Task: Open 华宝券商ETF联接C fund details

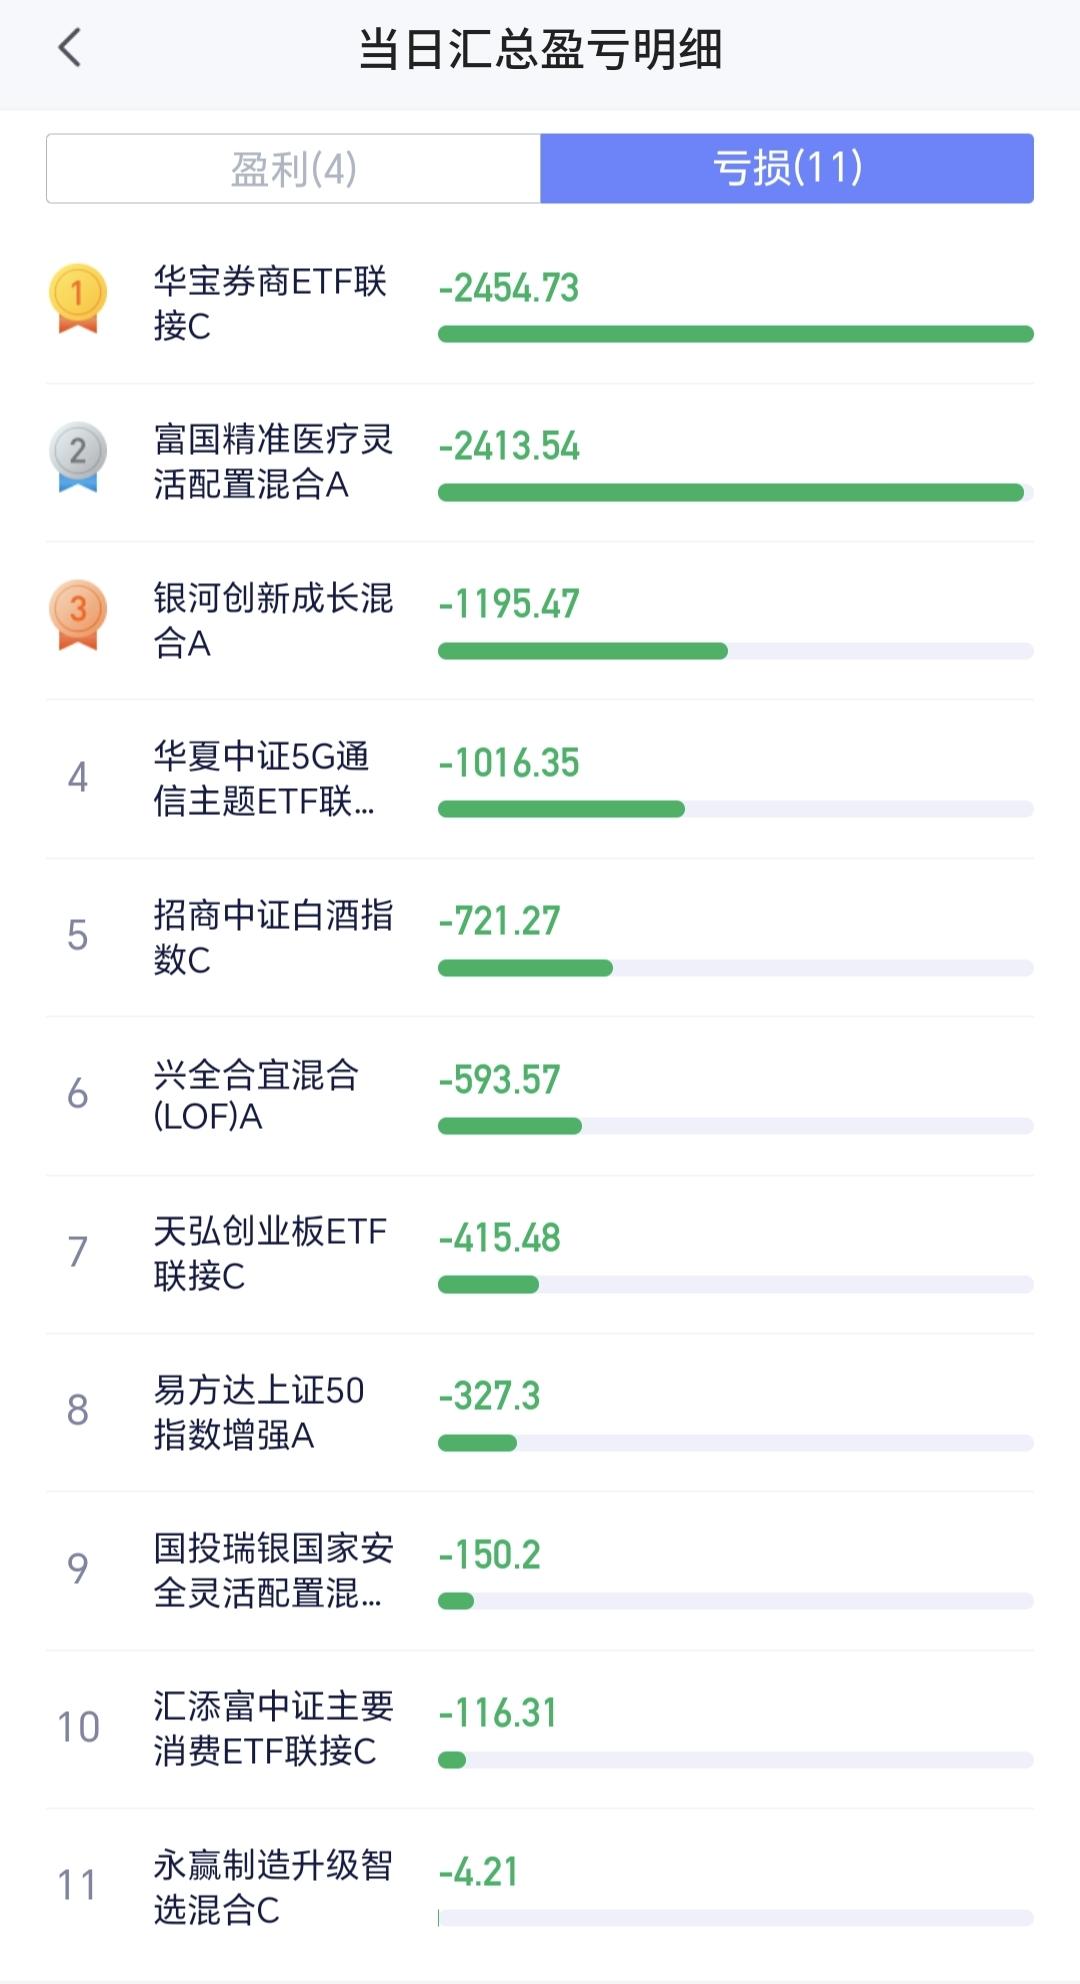Action: [270, 303]
